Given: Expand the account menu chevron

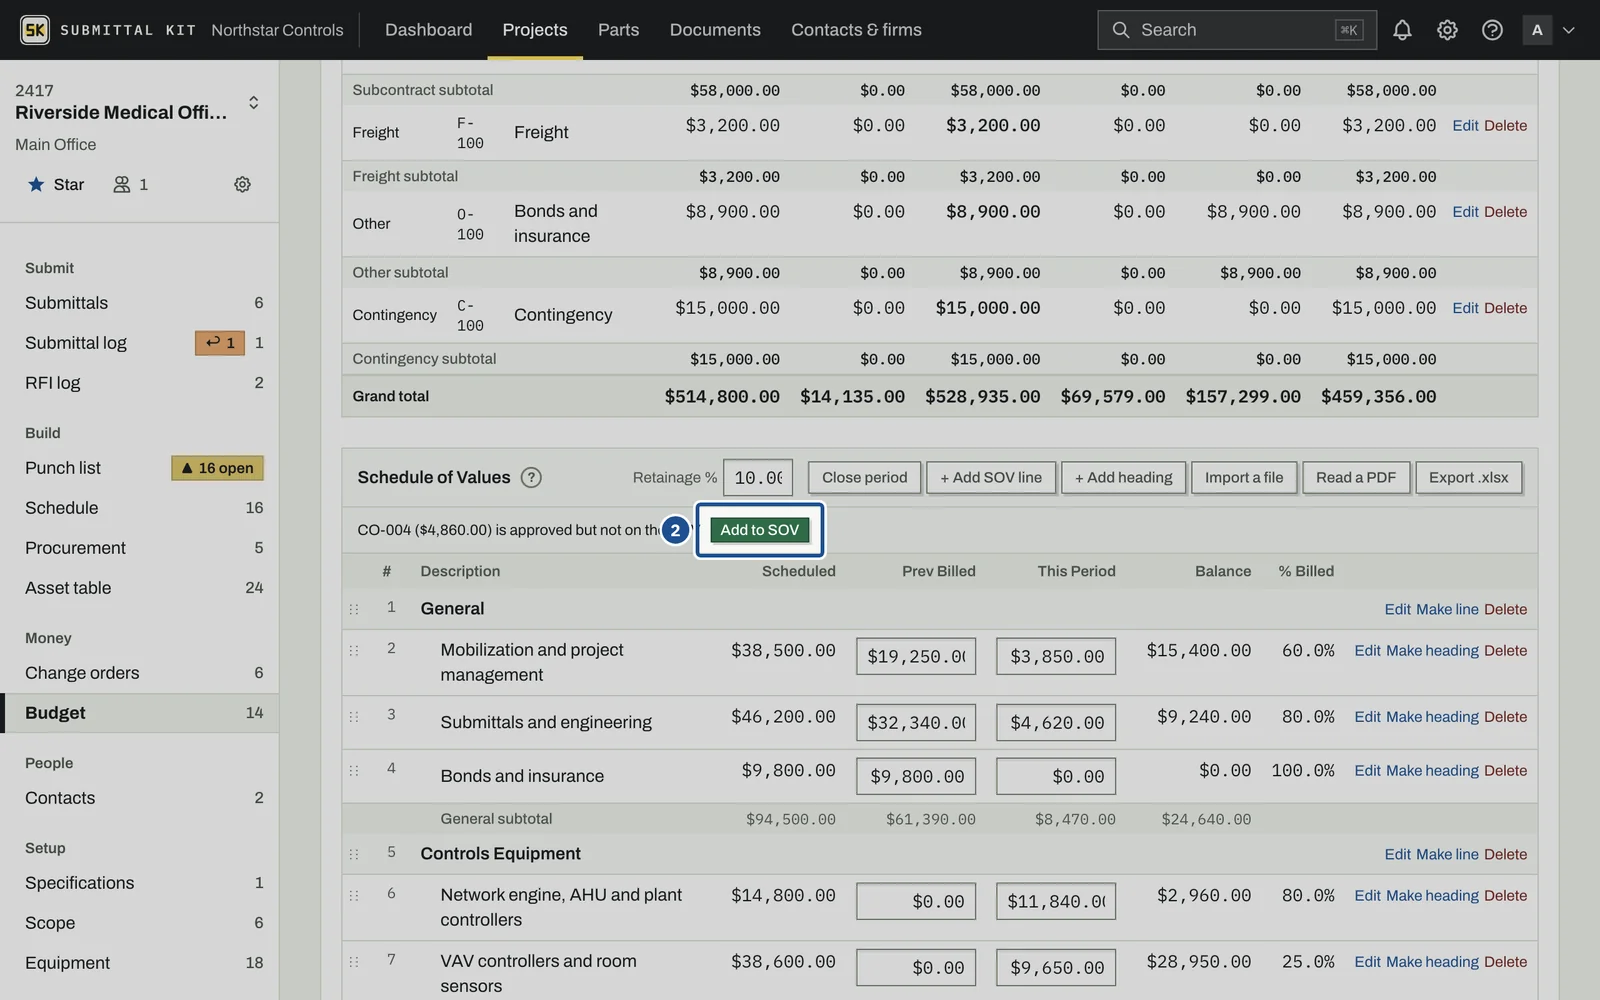Looking at the screenshot, I should click(x=1569, y=30).
